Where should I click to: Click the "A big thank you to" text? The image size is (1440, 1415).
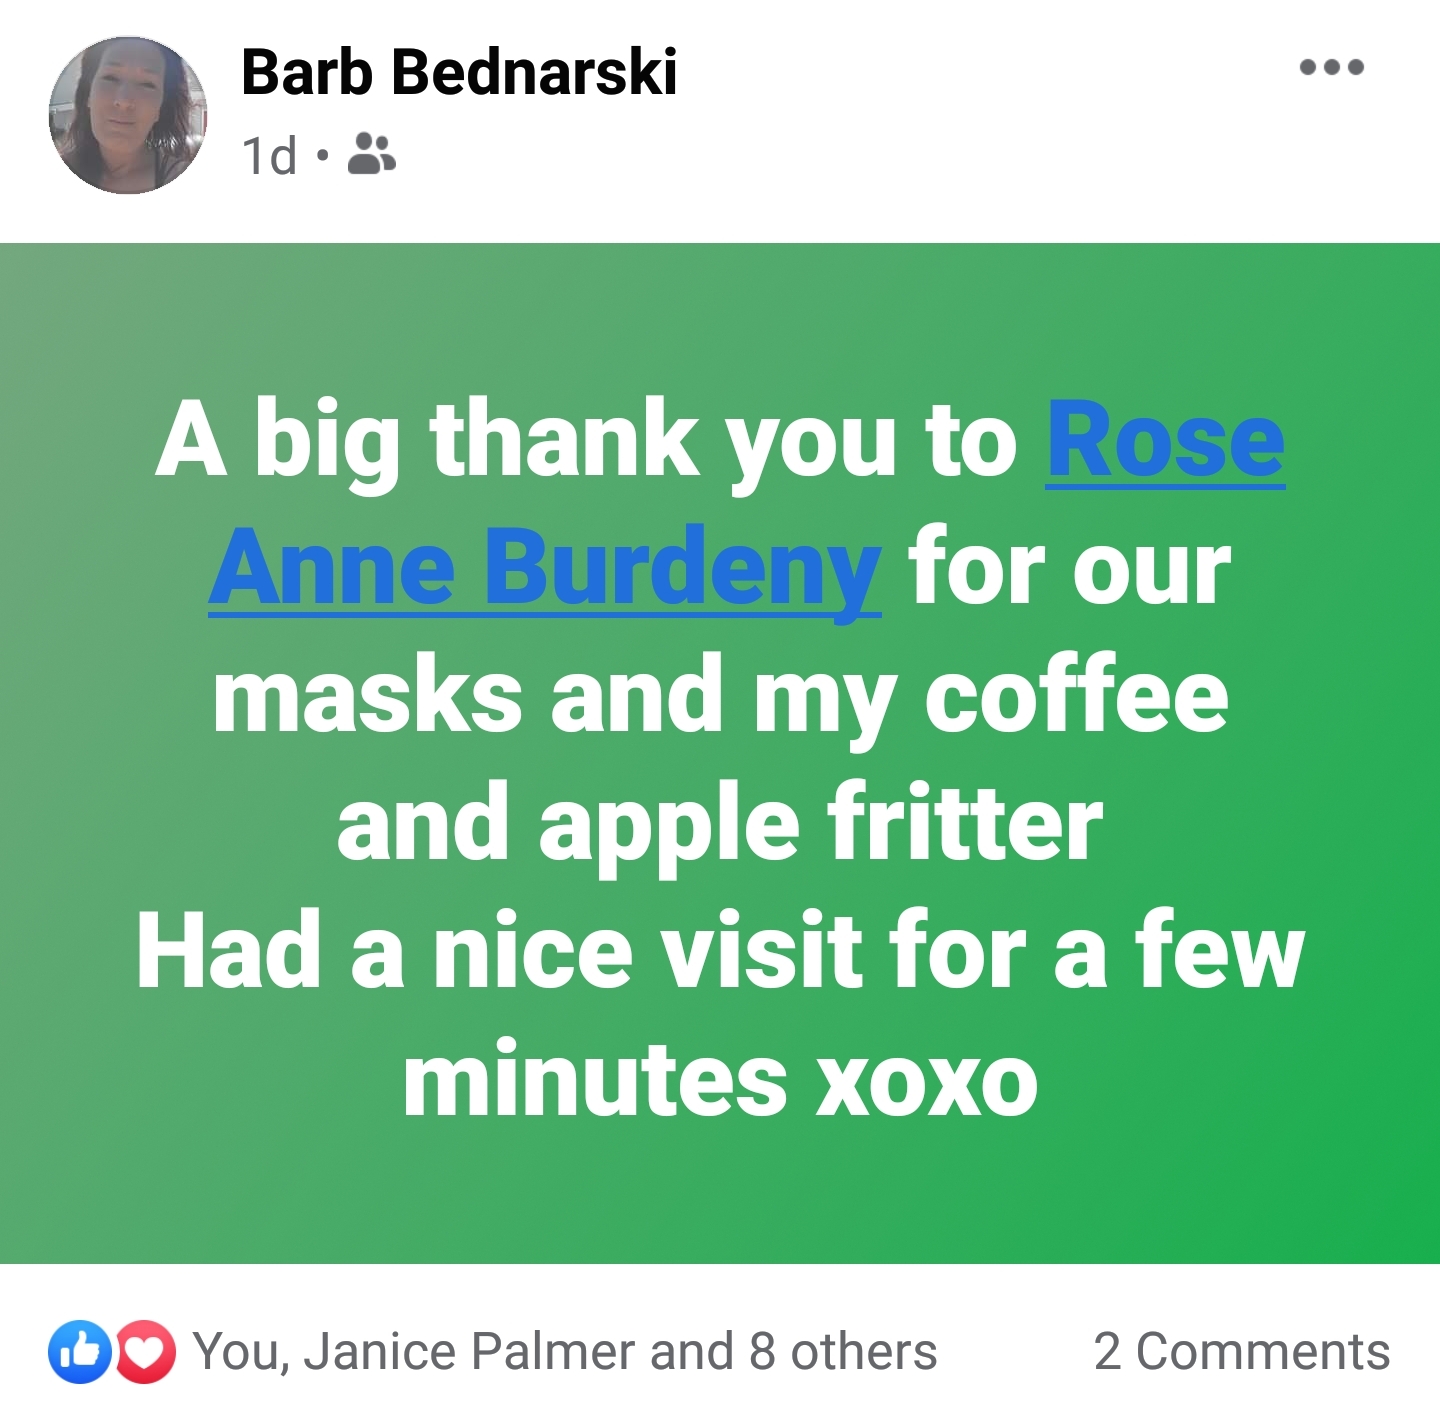(587, 441)
